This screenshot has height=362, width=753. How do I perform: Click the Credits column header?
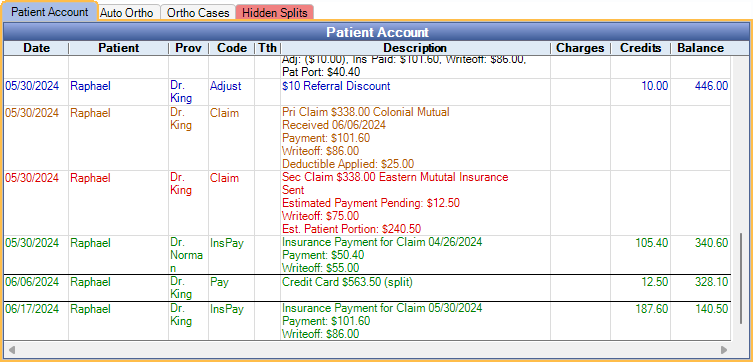[x=641, y=48]
